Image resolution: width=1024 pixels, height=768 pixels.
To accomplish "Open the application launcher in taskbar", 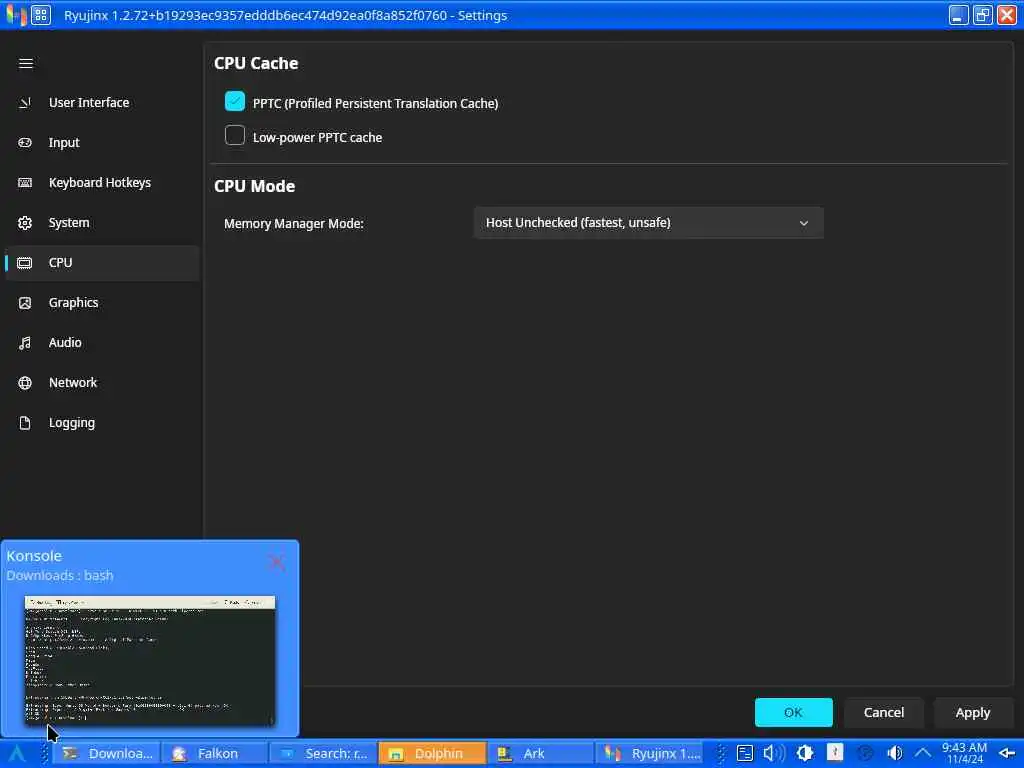I will coord(16,753).
